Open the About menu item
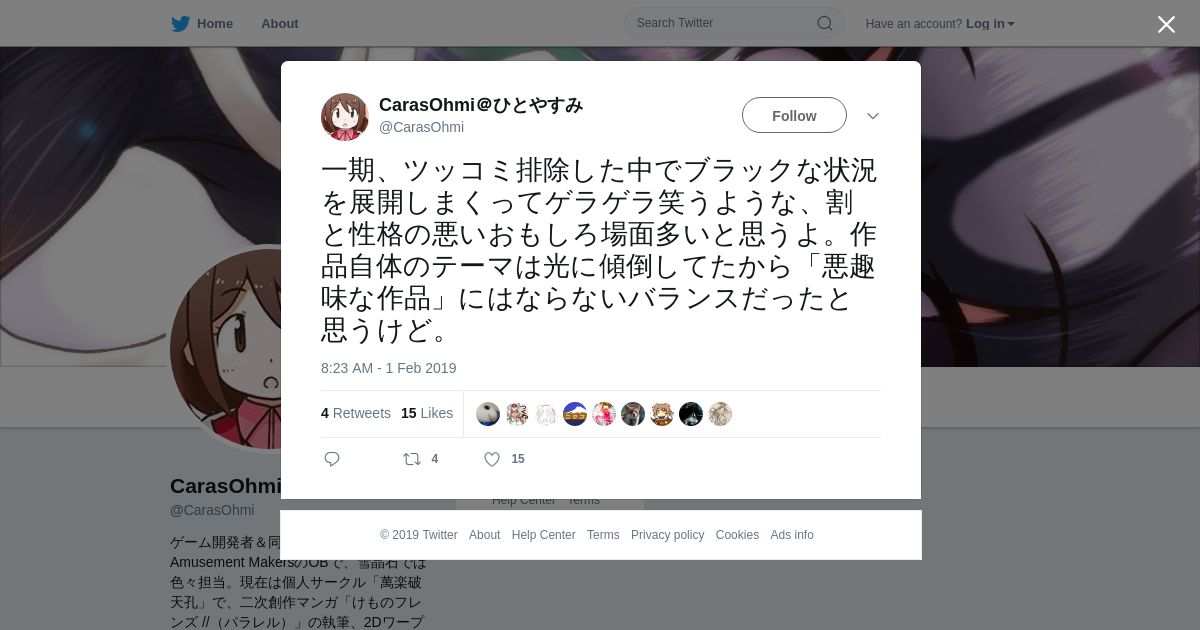The width and height of the screenshot is (1200, 630). tap(279, 24)
